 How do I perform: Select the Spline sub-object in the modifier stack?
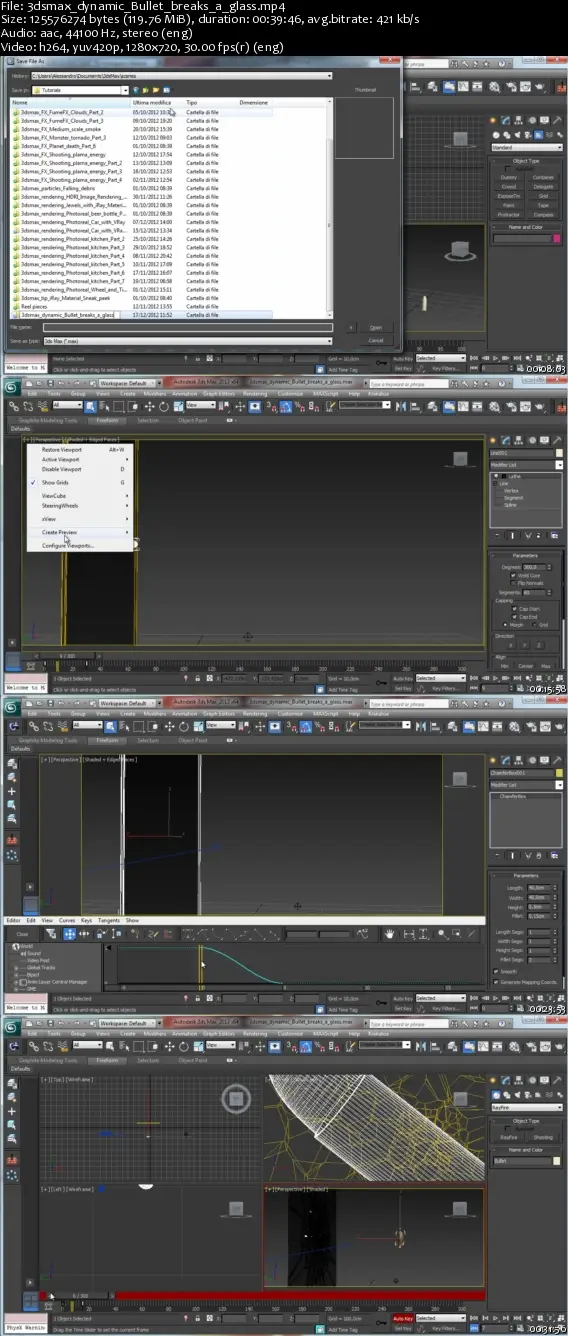[x=510, y=505]
